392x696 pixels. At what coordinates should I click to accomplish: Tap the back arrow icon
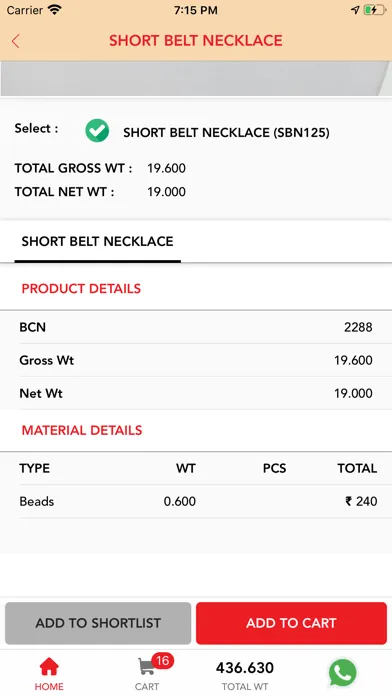(16, 41)
